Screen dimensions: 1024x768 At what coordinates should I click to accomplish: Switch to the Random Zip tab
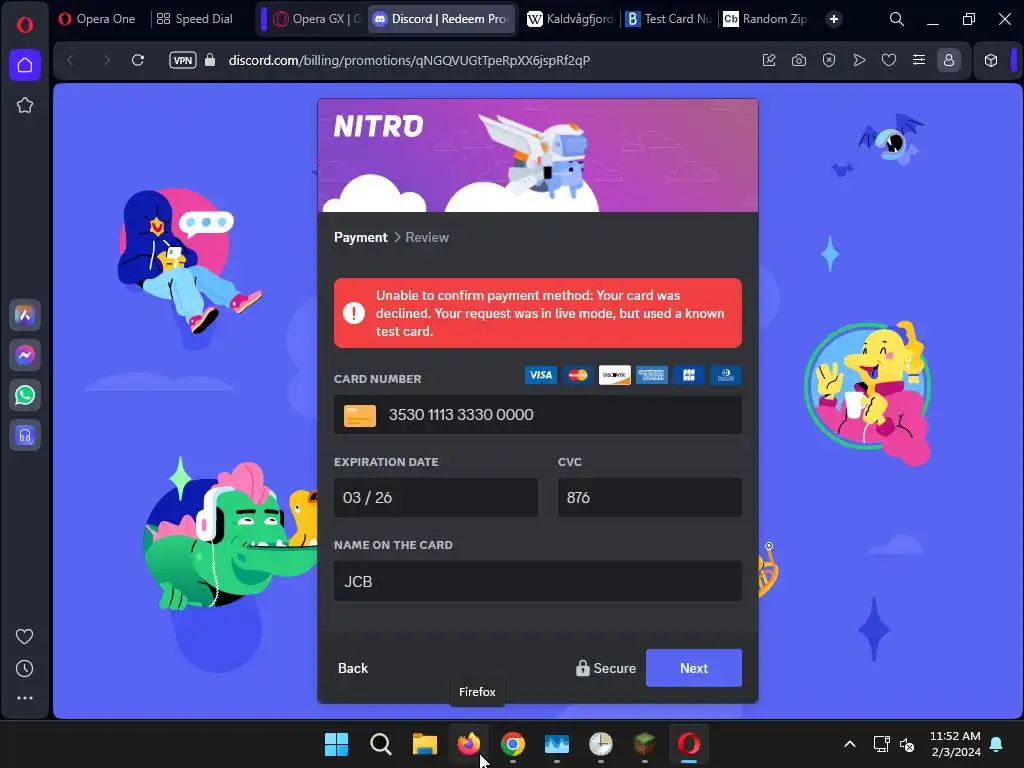tap(766, 19)
